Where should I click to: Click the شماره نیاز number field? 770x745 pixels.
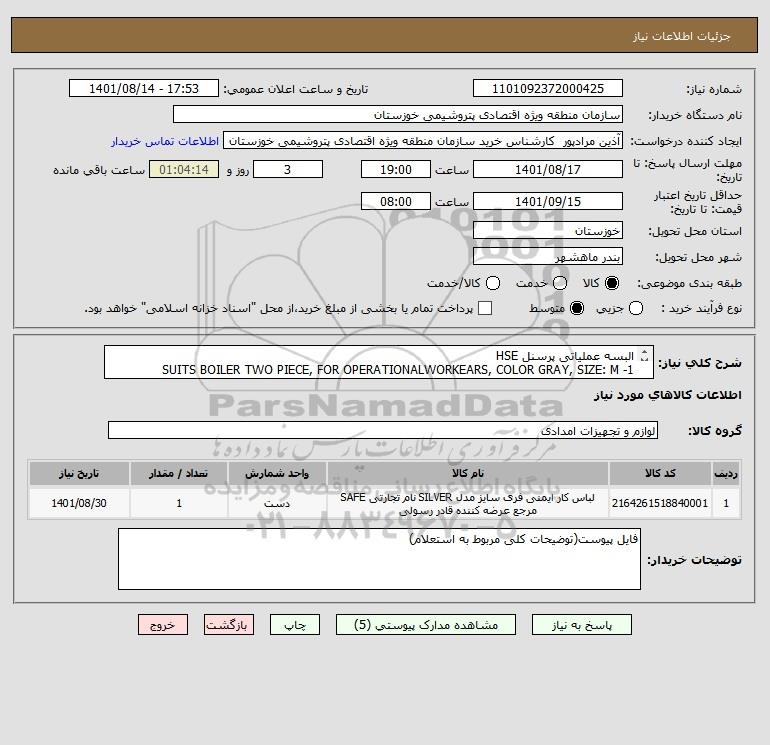pos(548,88)
